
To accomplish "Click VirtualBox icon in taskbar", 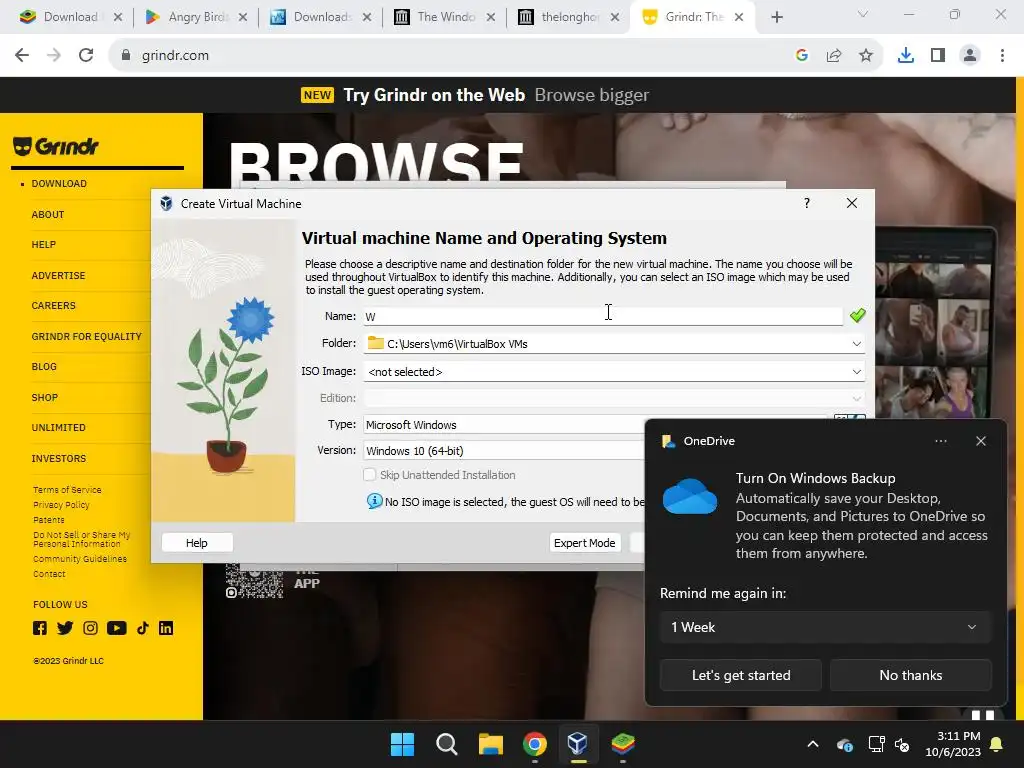I will (578, 744).
